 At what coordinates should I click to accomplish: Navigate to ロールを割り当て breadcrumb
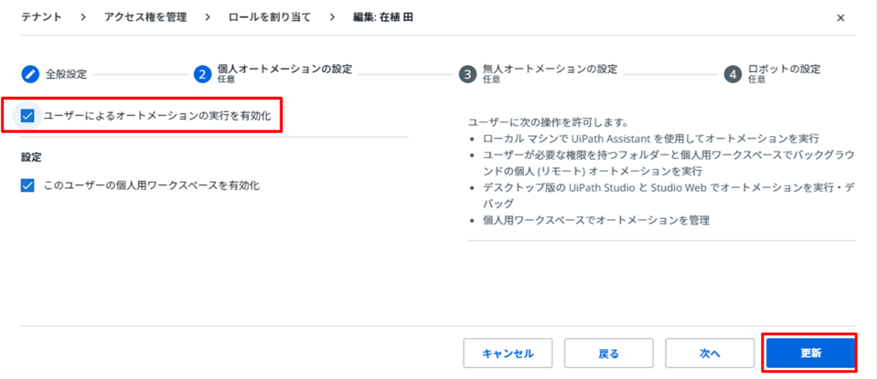(270, 17)
